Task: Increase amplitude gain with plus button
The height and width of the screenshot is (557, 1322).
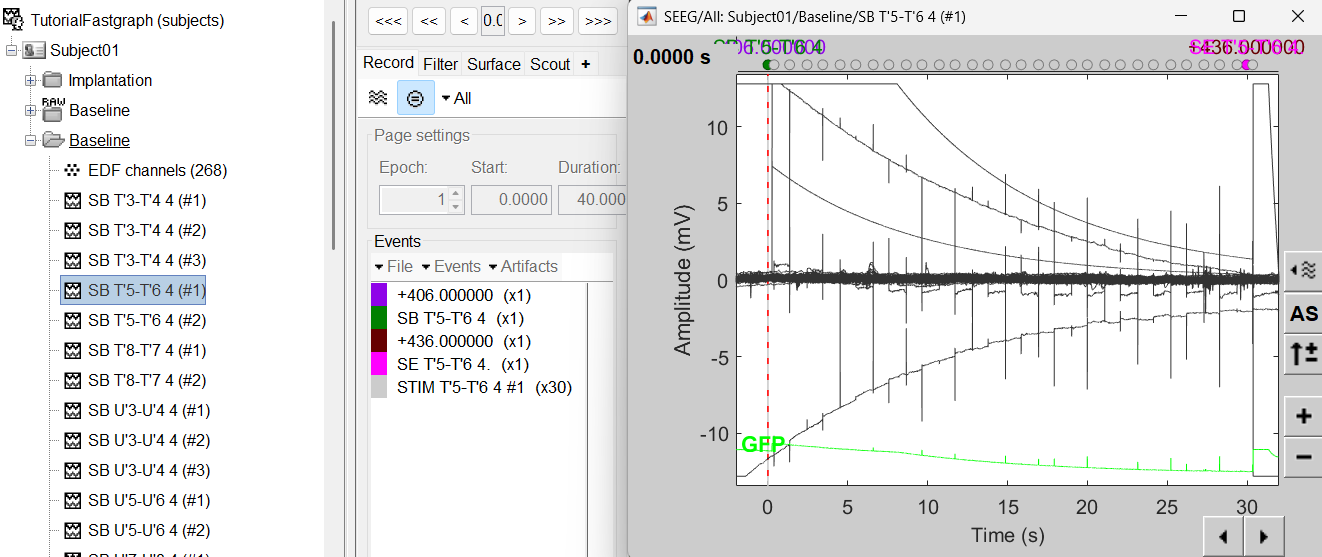Action: [1304, 417]
